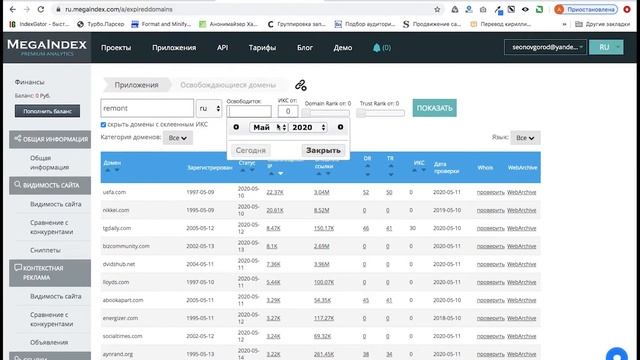Expand ОБЩАЯ ИНФОРМАЦИЯ sidebar section
This screenshot has height=360, width=640.
50,139
